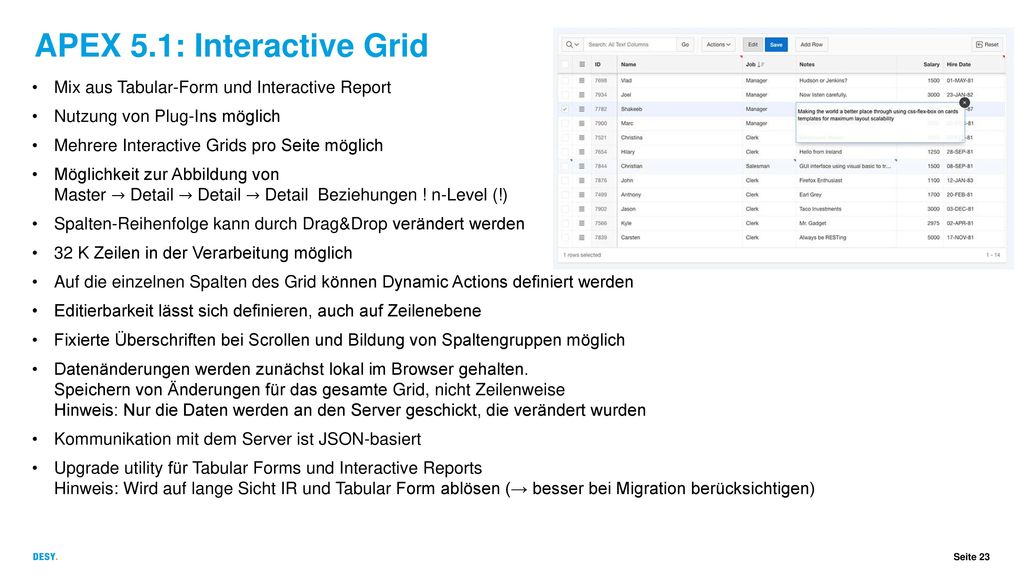Open the row actions menu for Shakeeb
Viewport: 1024px width, 576px height.
pyautogui.click(x=581, y=109)
